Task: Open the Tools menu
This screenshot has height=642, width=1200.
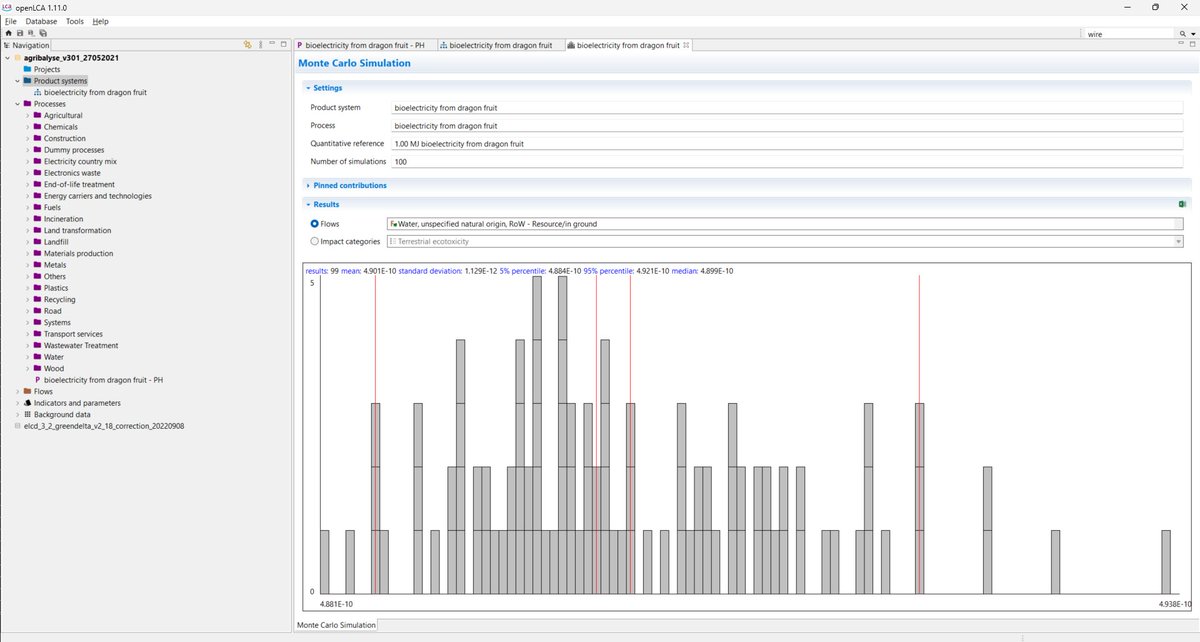Action: coord(75,21)
